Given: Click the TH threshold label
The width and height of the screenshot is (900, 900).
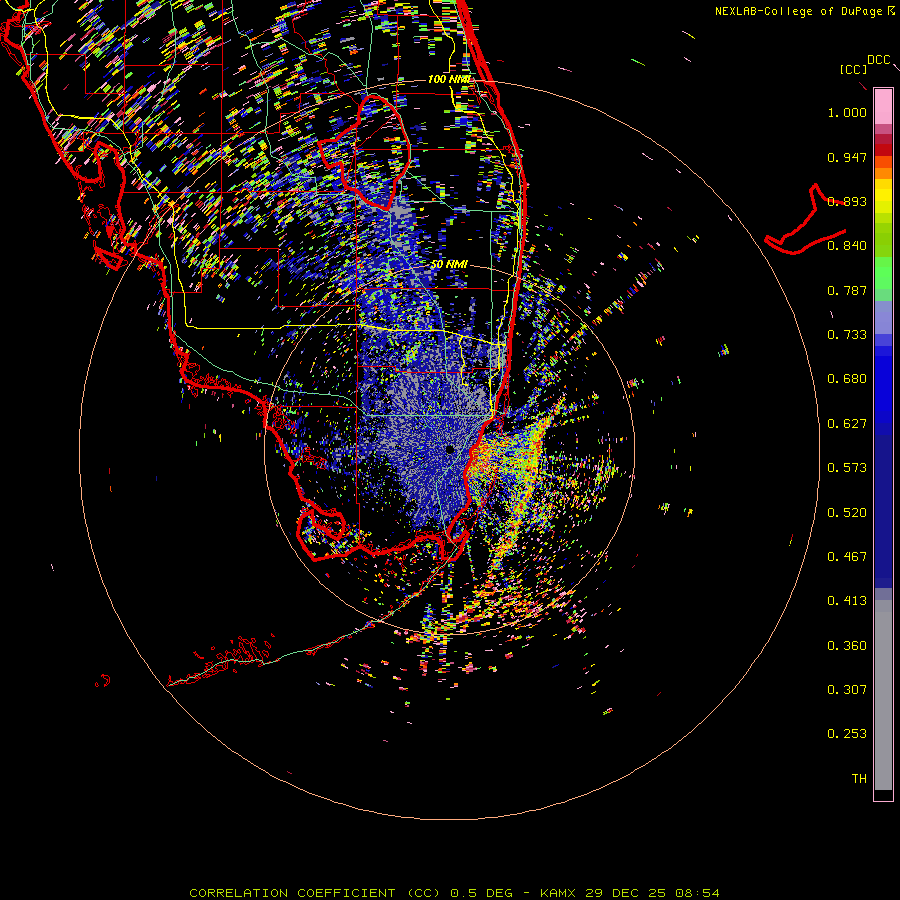Looking at the screenshot, I should point(859,779).
